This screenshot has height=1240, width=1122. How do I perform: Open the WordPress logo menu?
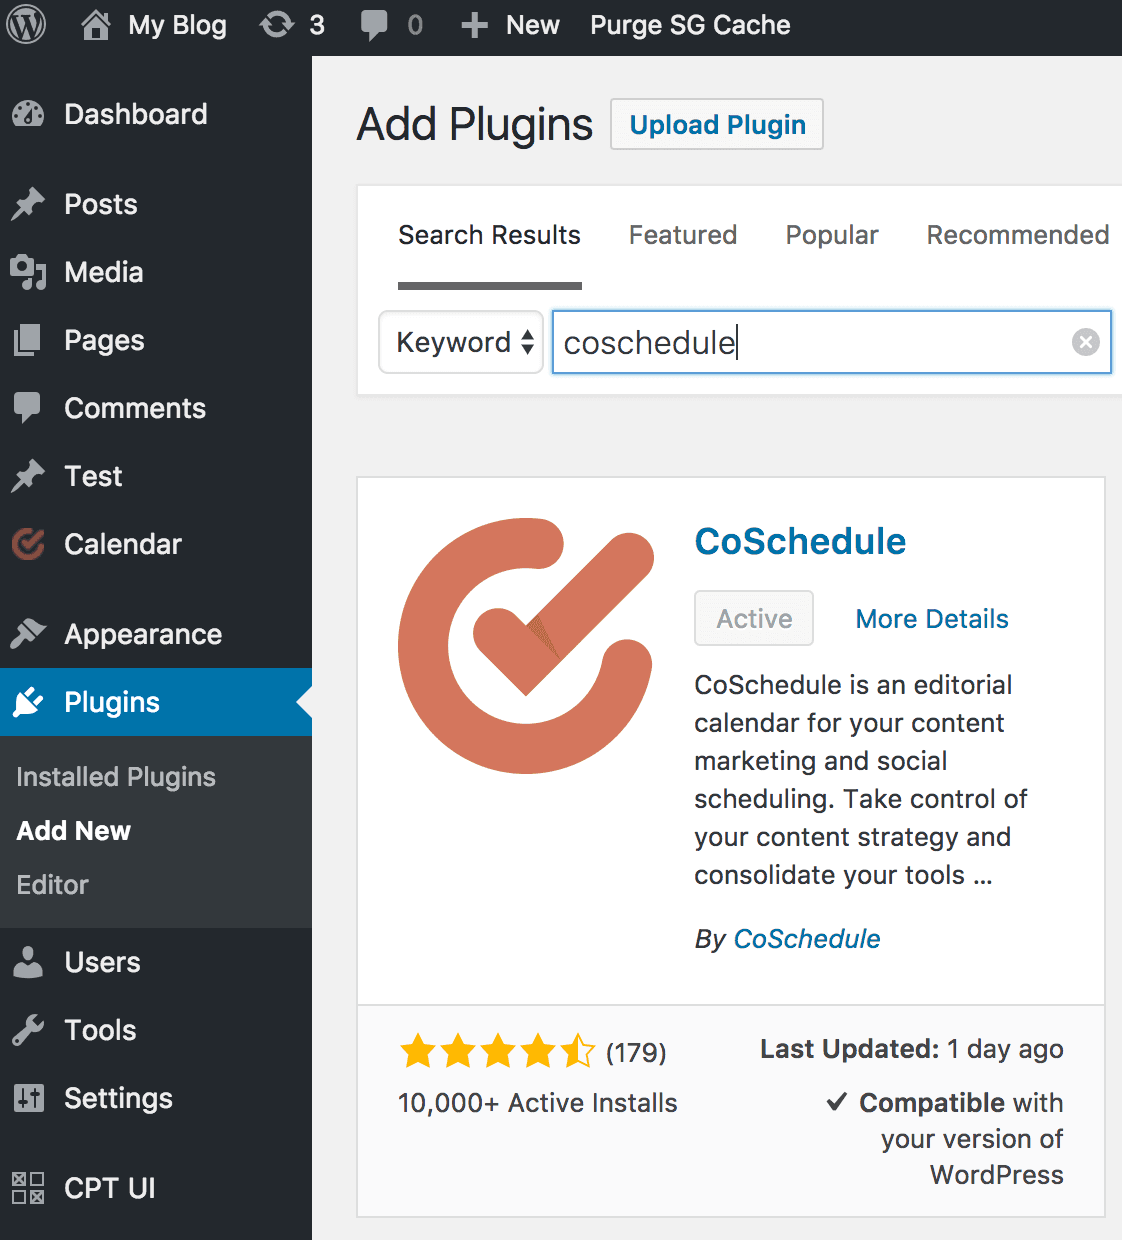26,25
